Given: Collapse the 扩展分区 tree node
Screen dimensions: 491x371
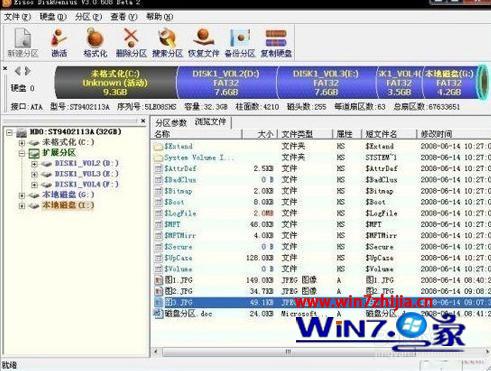Looking at the screenshot, I should click(22, 154).
